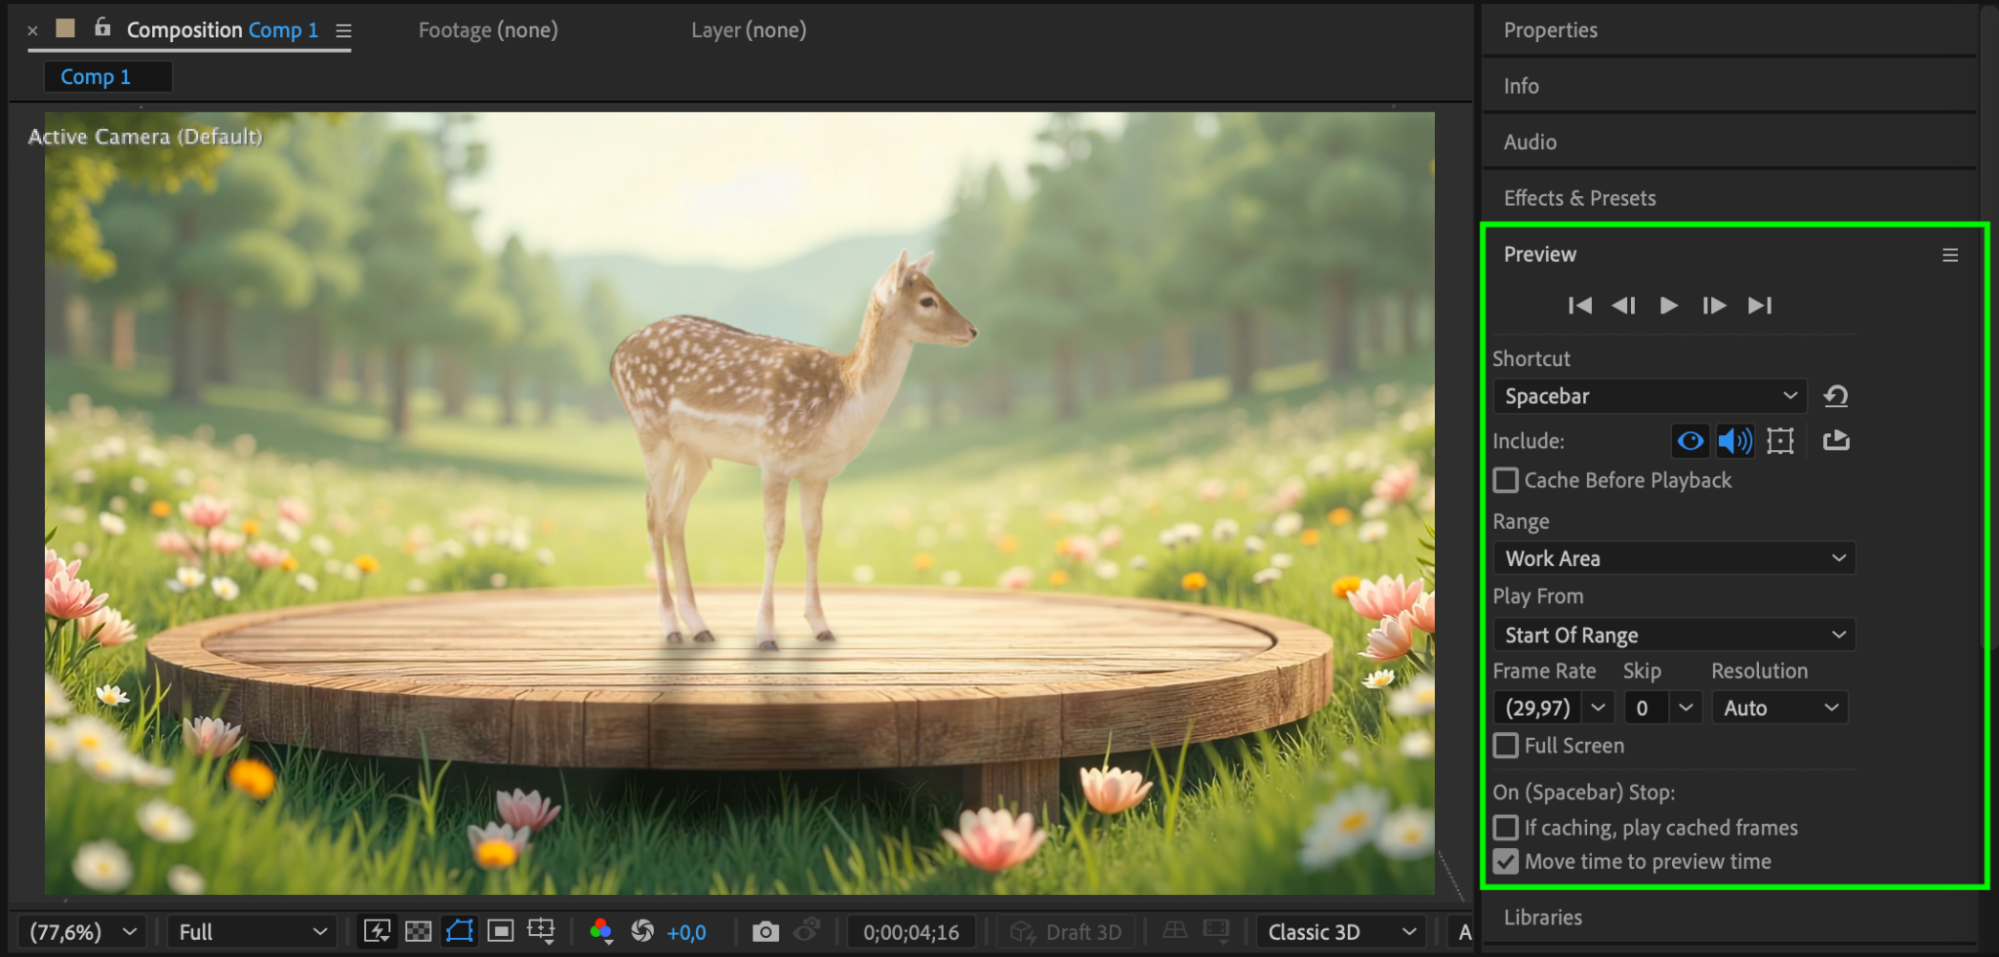Enable Cache Before Playback checkbox

pos(1506,481)
